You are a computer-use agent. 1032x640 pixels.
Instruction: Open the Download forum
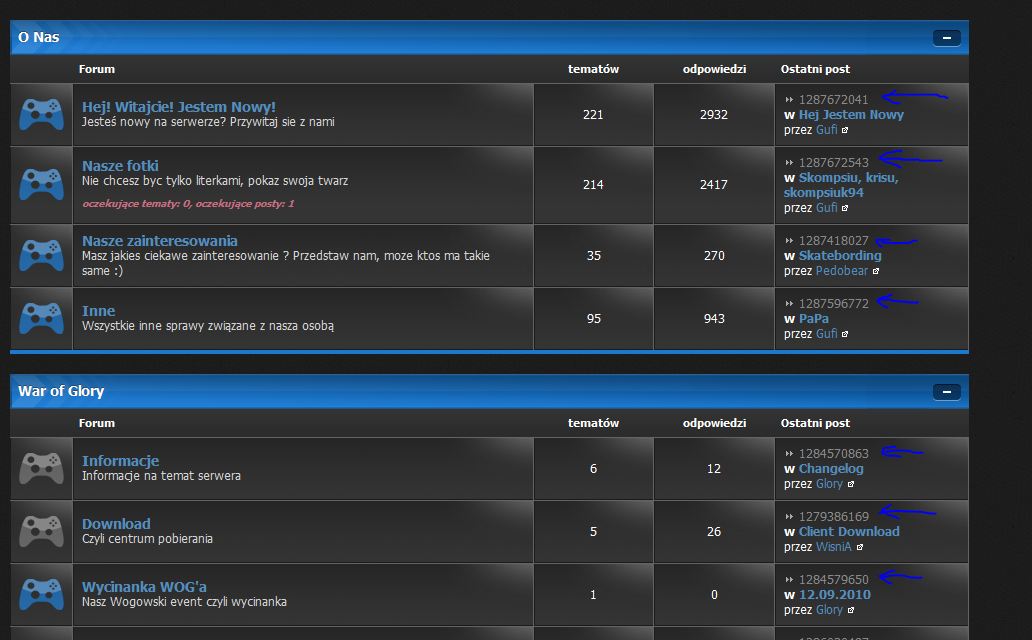116,523
